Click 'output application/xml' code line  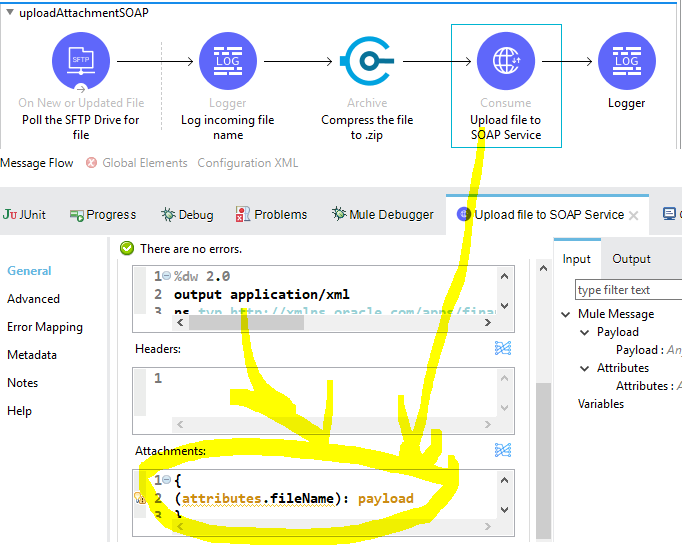point(261,294)
